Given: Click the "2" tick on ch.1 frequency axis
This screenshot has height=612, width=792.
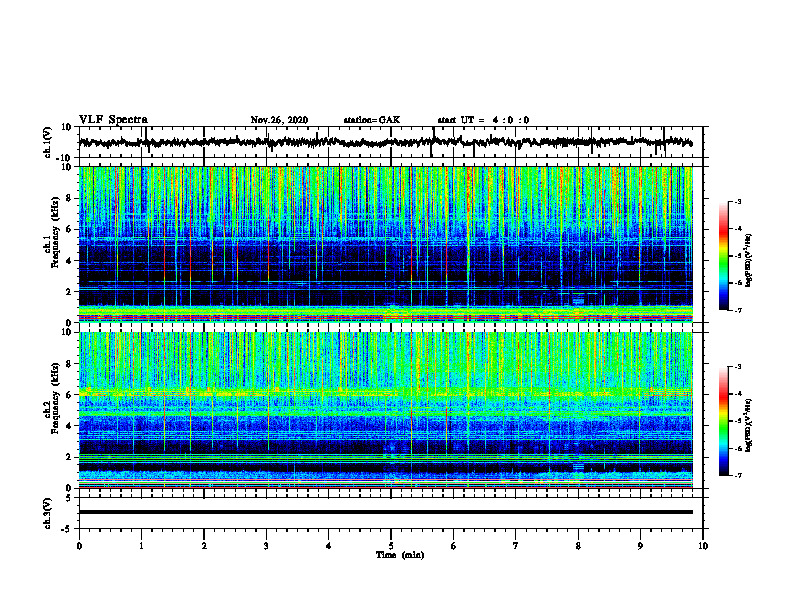Looking at the screenshot, I should [x=70, y=292].
